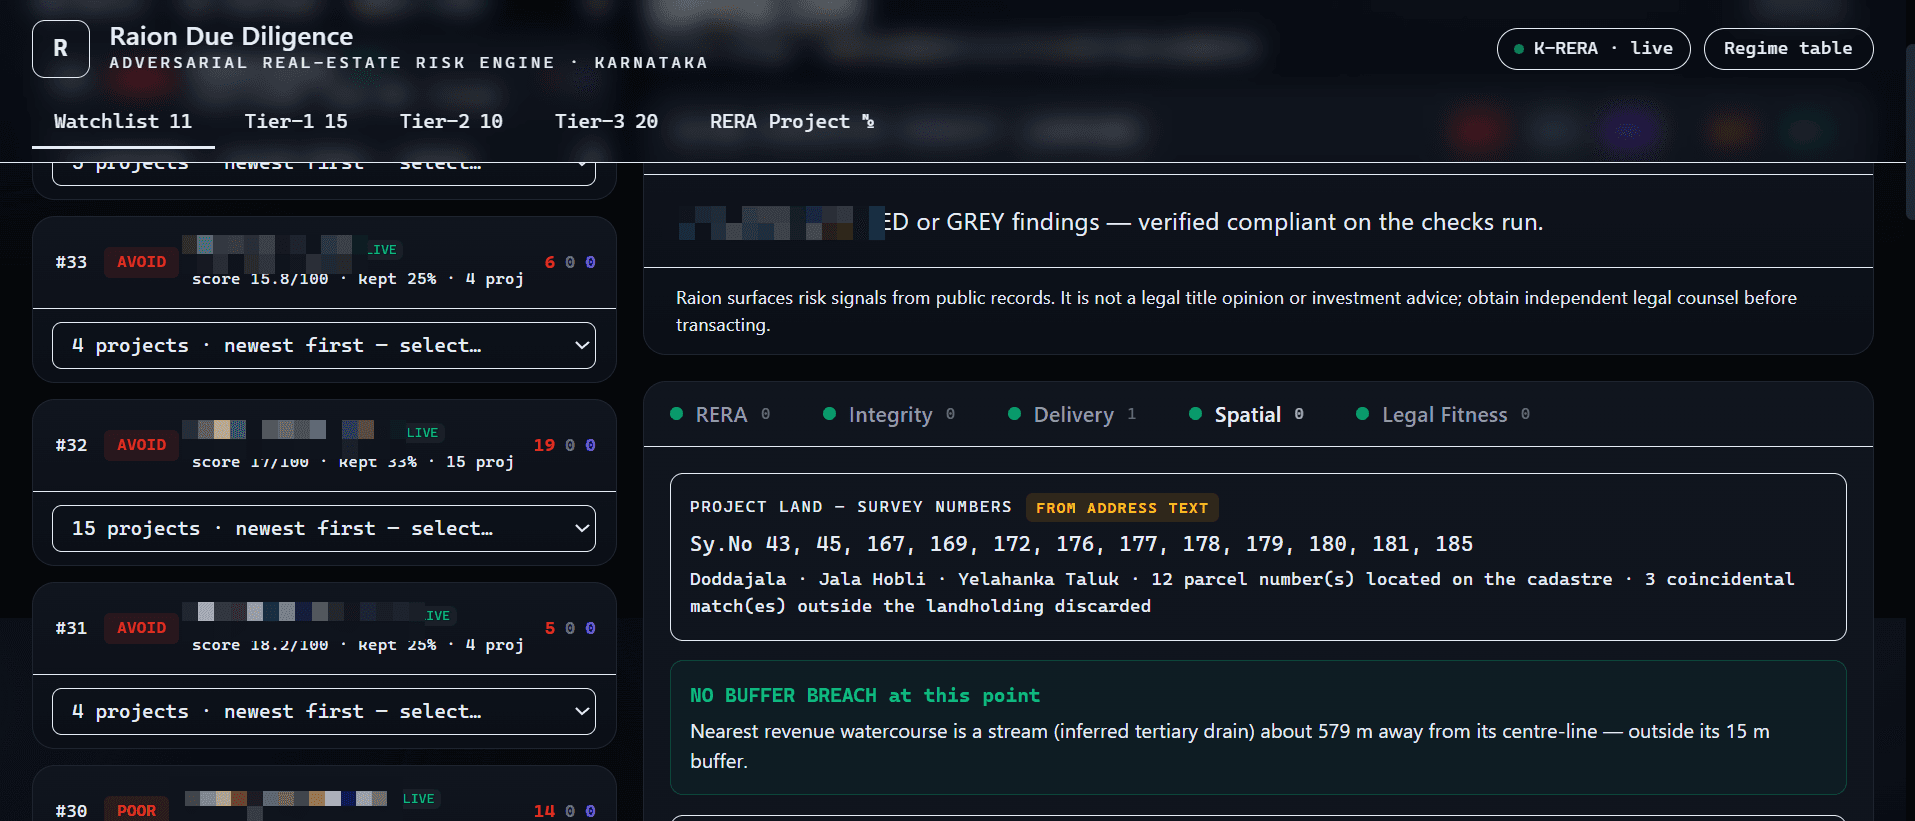Click the K-RERA live status button
Screen dimensions: 1915x821
[1593, 49]
